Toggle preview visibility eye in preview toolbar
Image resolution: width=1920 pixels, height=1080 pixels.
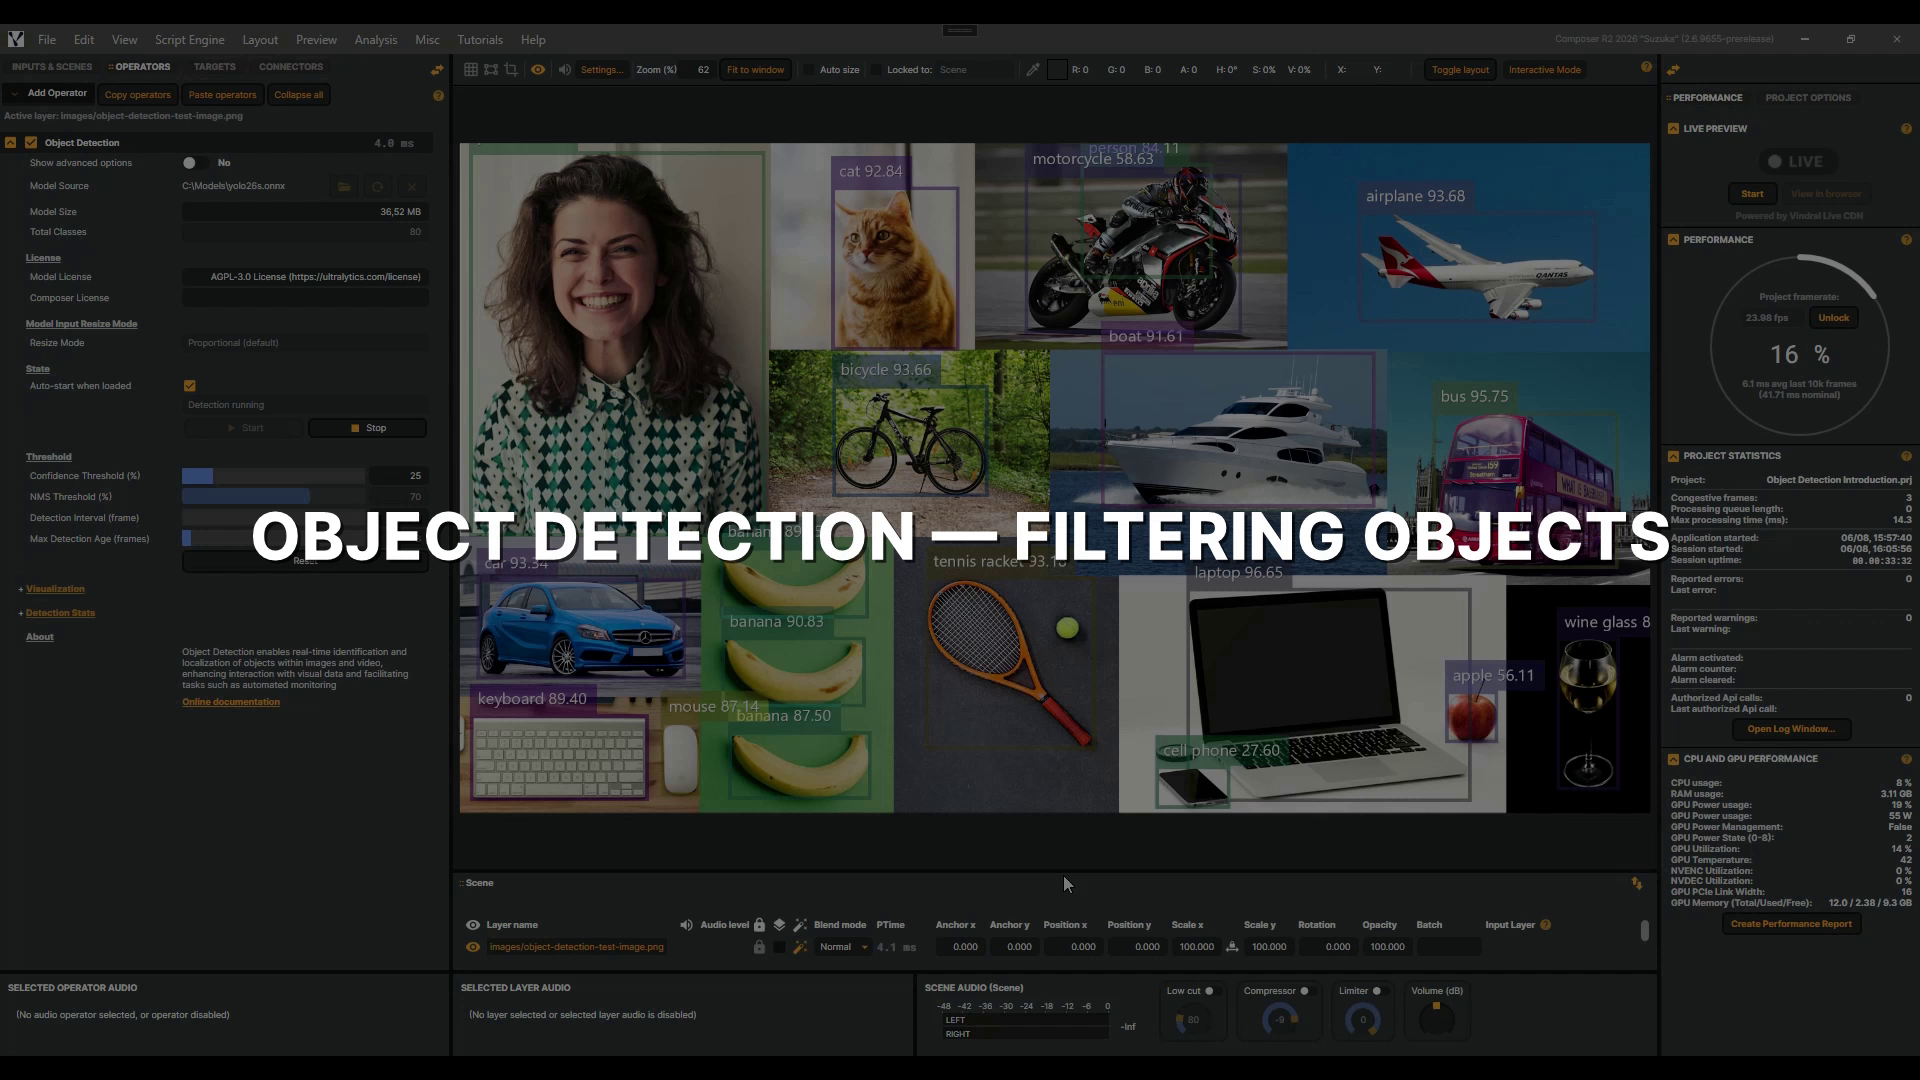[538, 70]
